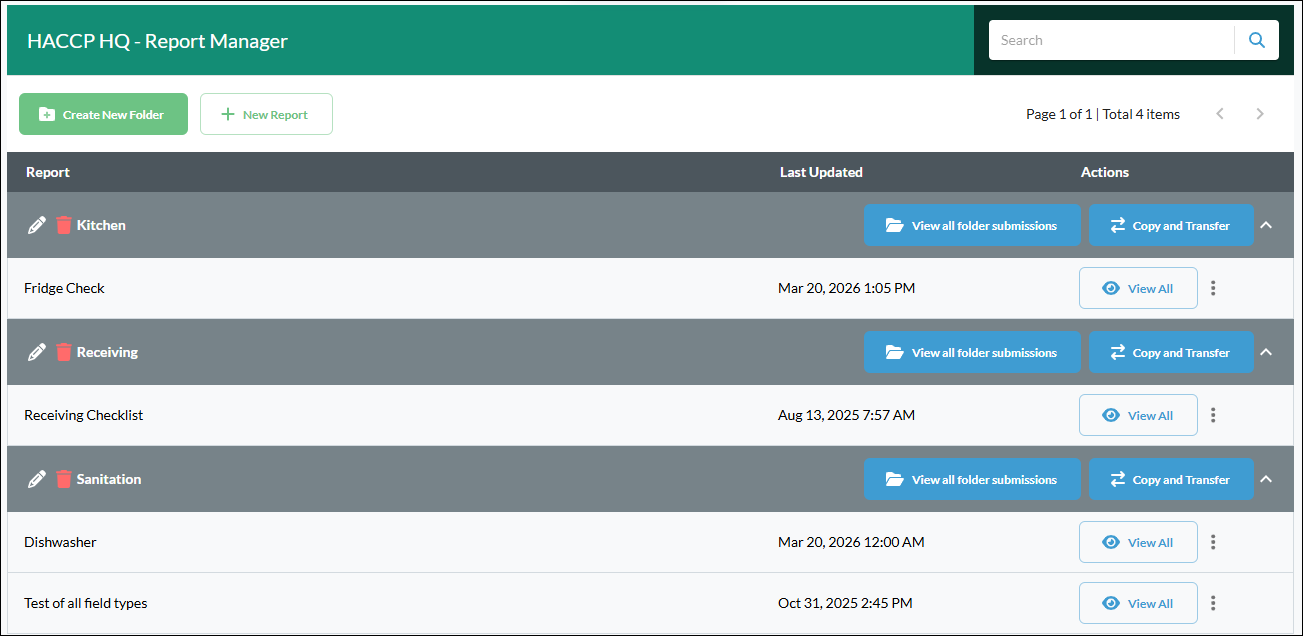The height and width of the screenshot is (636, 1303).
Task: Select the Receiving Checklist report name
Action: click(83, 415)
